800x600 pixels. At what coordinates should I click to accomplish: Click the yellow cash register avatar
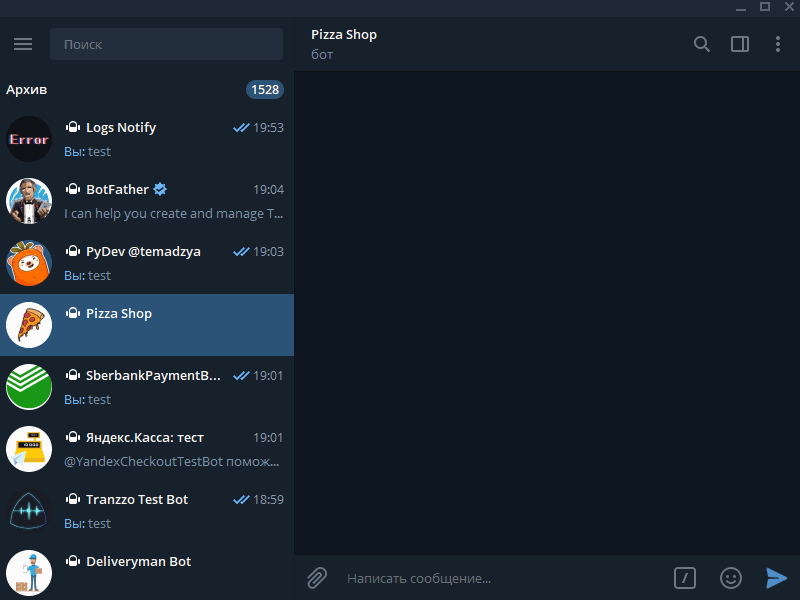click(29, 449)
